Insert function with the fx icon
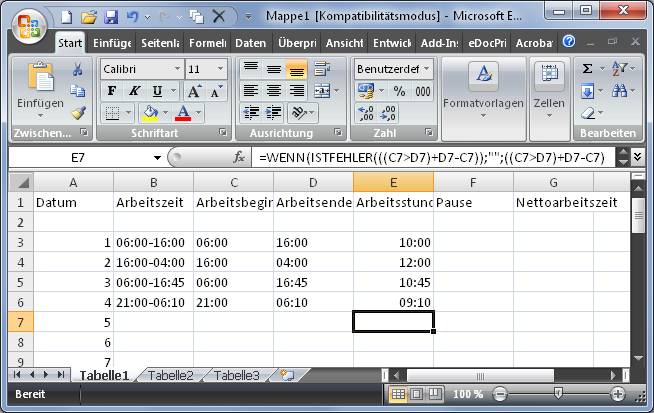Image resolution: width=654 pixels, height=413 pixels. pyautogui.click(x=239, y=157)
